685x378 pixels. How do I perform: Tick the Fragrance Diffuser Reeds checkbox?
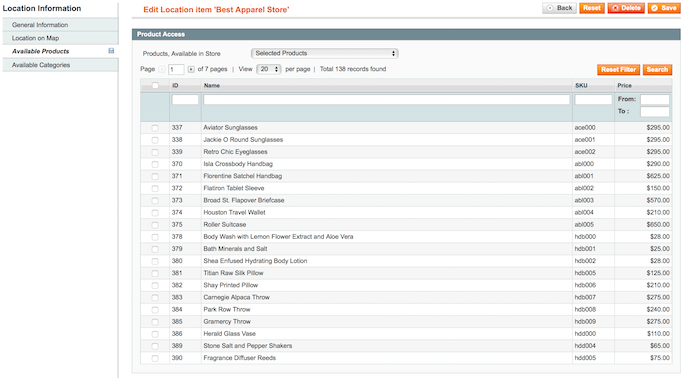[155, 358]
